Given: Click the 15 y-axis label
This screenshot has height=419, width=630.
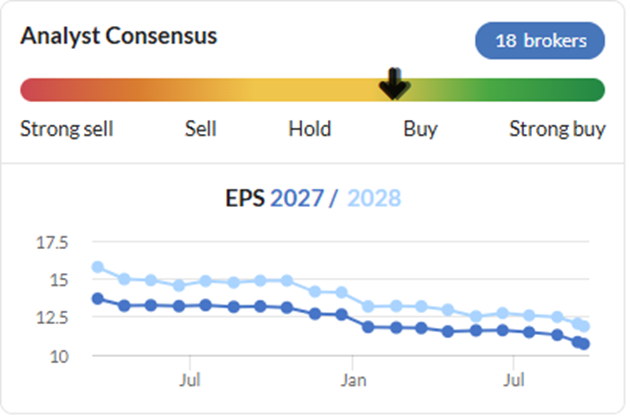Looking at the screenshot, I should (x=59, y=280).
